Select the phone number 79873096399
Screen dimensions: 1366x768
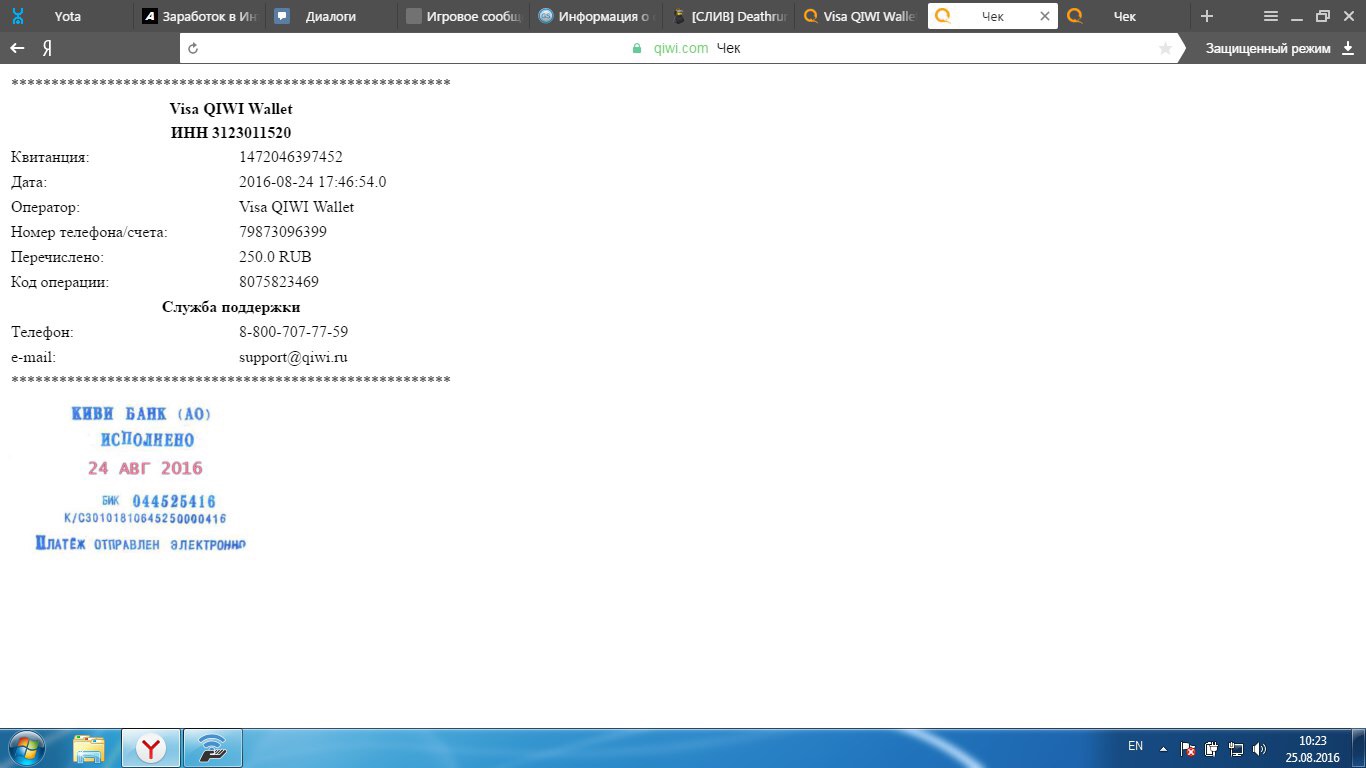[x=283, y=232]
